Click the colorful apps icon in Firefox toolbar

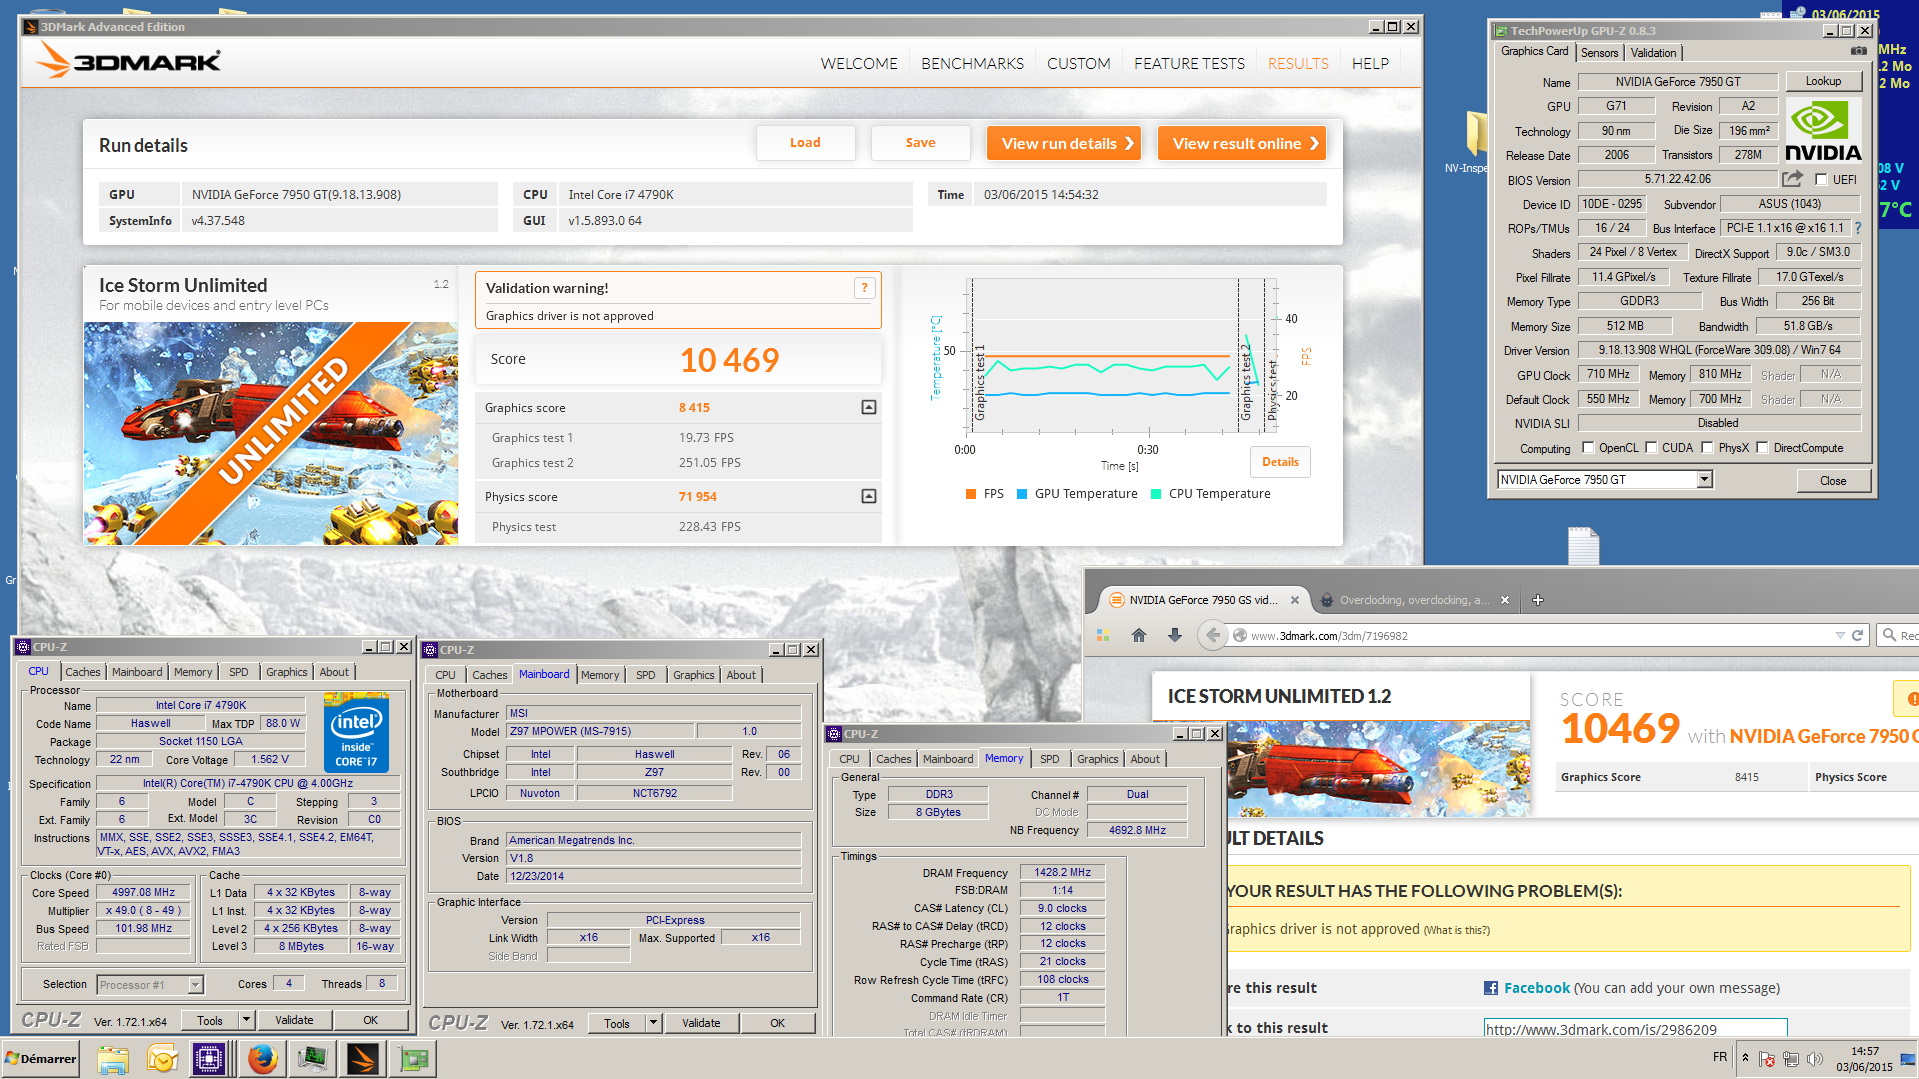click(x=1103, y=635)
